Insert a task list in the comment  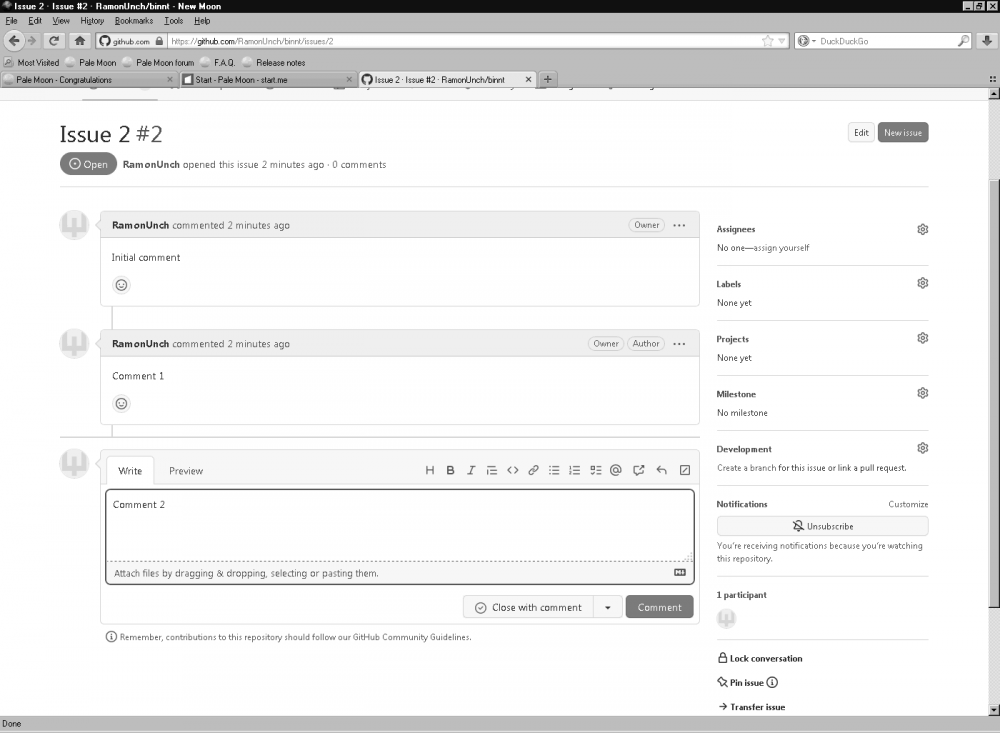pyautogui.click(x=596, y=470)
